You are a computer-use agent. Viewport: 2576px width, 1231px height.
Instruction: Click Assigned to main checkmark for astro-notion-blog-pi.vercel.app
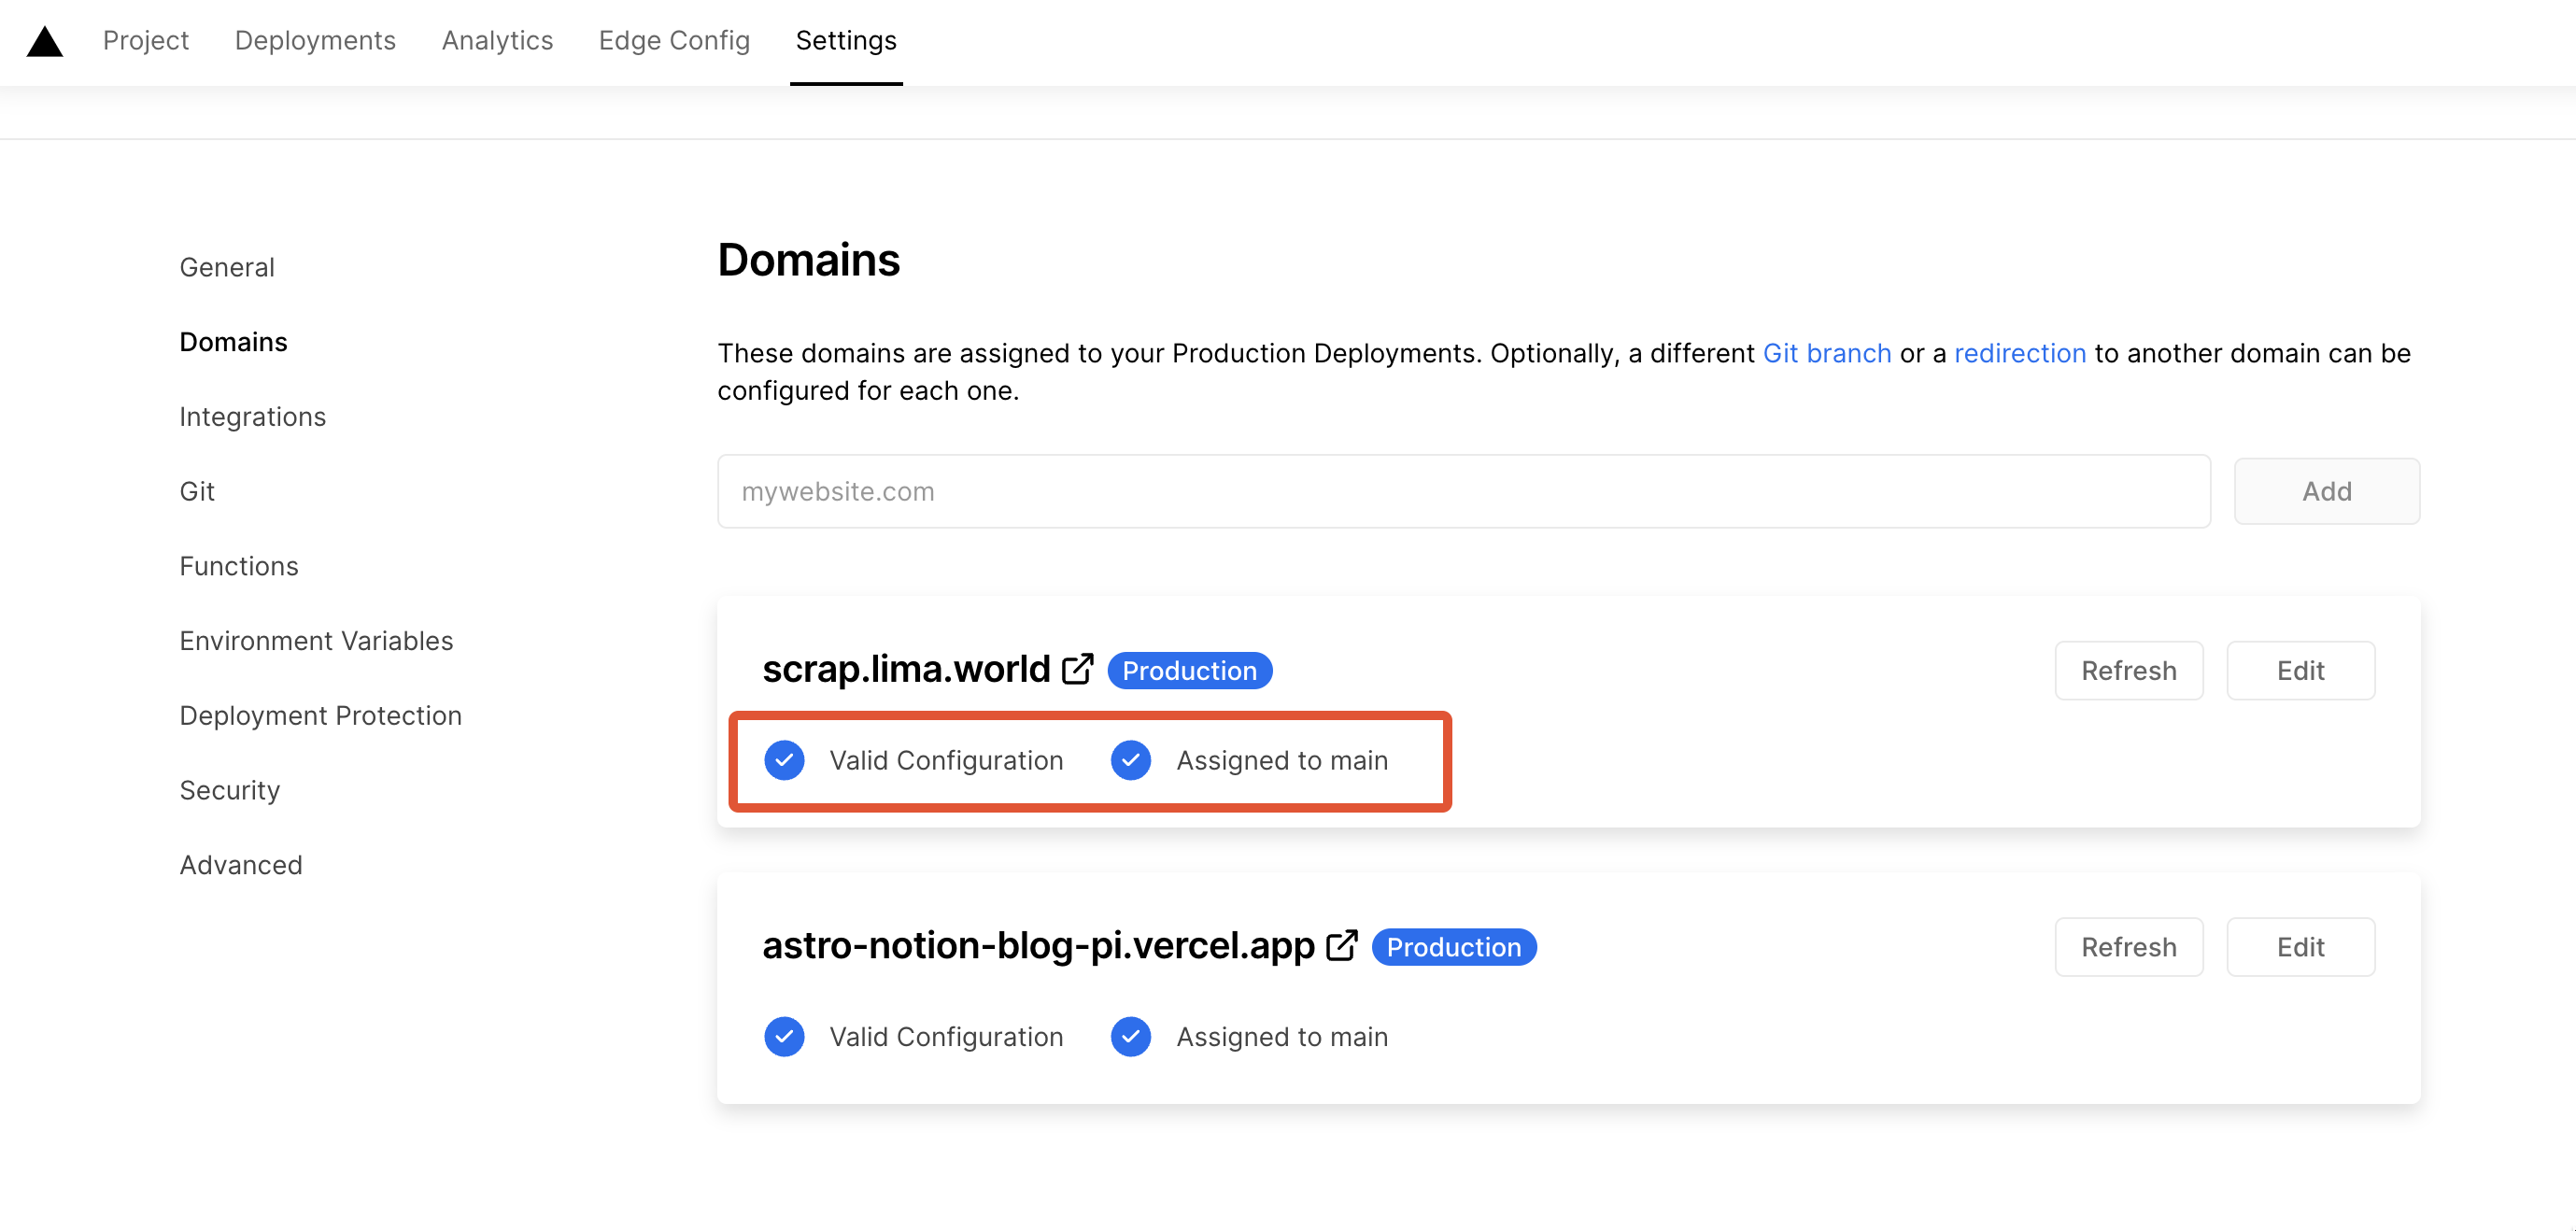pyautogui.click(x=1130, y=1037)
